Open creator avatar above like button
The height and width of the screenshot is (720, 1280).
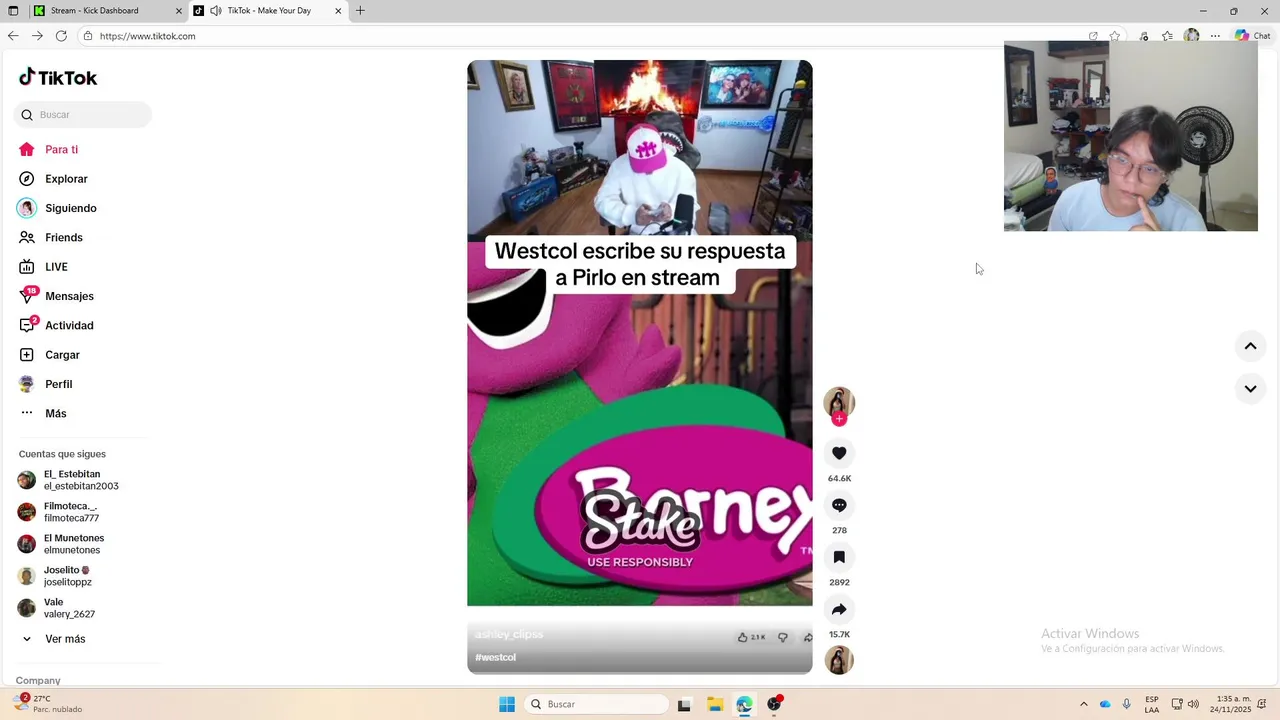(839, 401)
